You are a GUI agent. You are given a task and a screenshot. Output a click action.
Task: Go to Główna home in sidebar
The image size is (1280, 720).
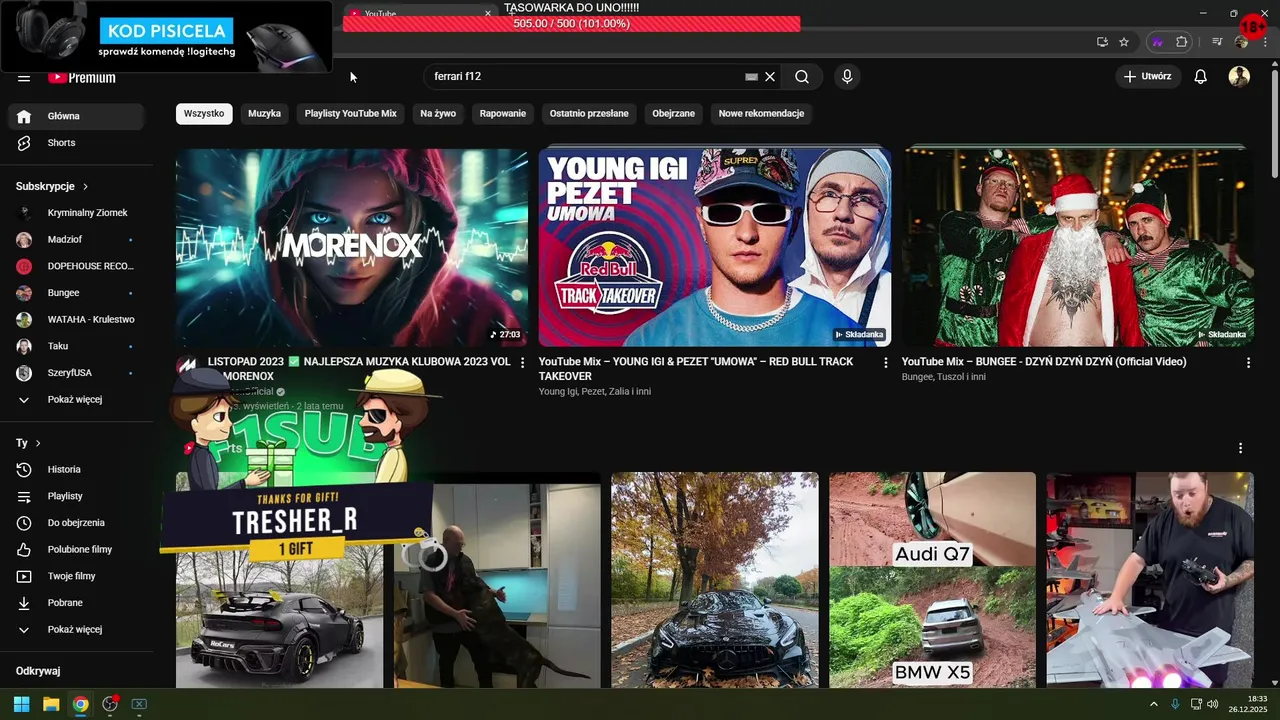76,116
